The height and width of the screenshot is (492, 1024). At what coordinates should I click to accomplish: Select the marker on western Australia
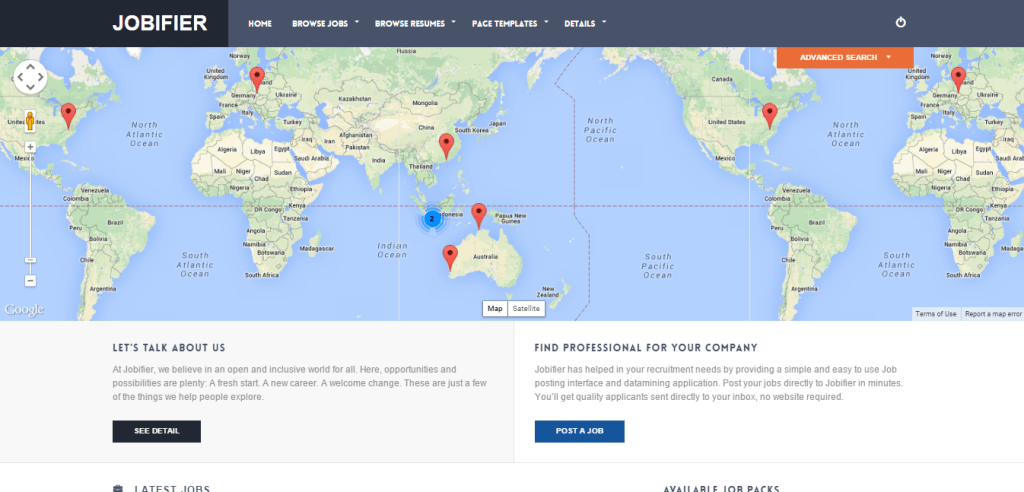(450, 257)
